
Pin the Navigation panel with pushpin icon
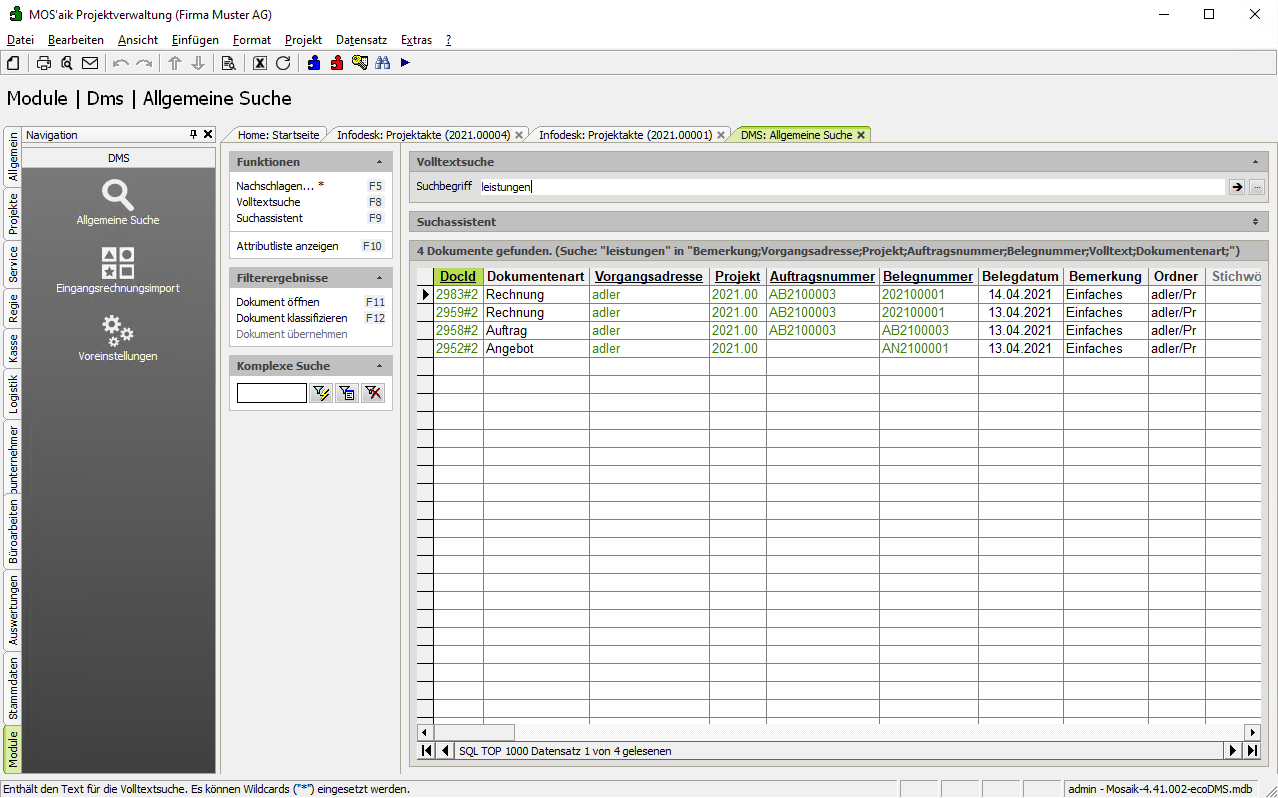(x=194, y=134)
